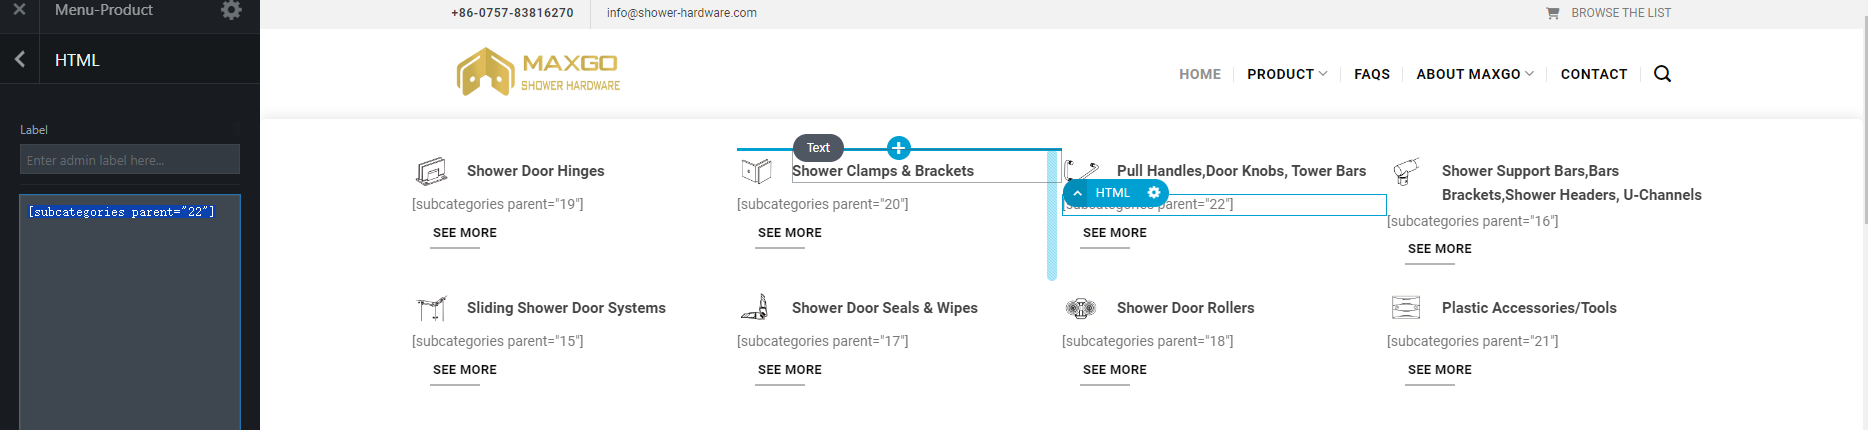This screenshot has height=430, width=1868.
Task: Open Menu-Product settings gear in sidebar
Action: pos(231,10)
